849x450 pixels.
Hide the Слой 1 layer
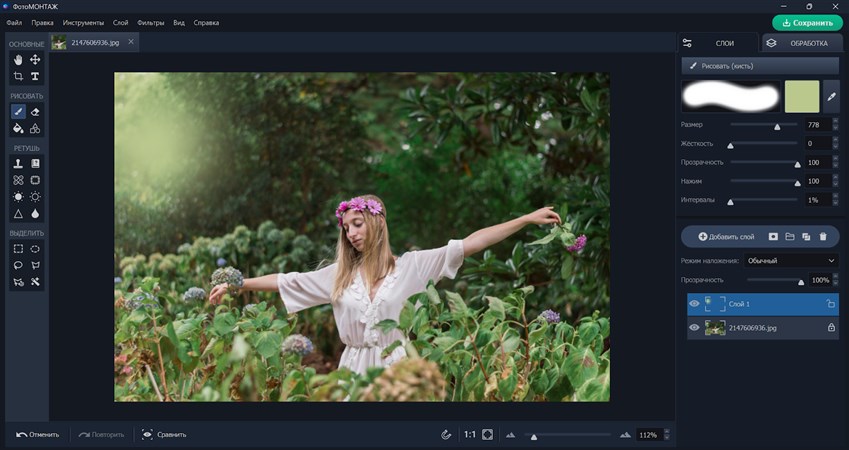coord(694,303)
